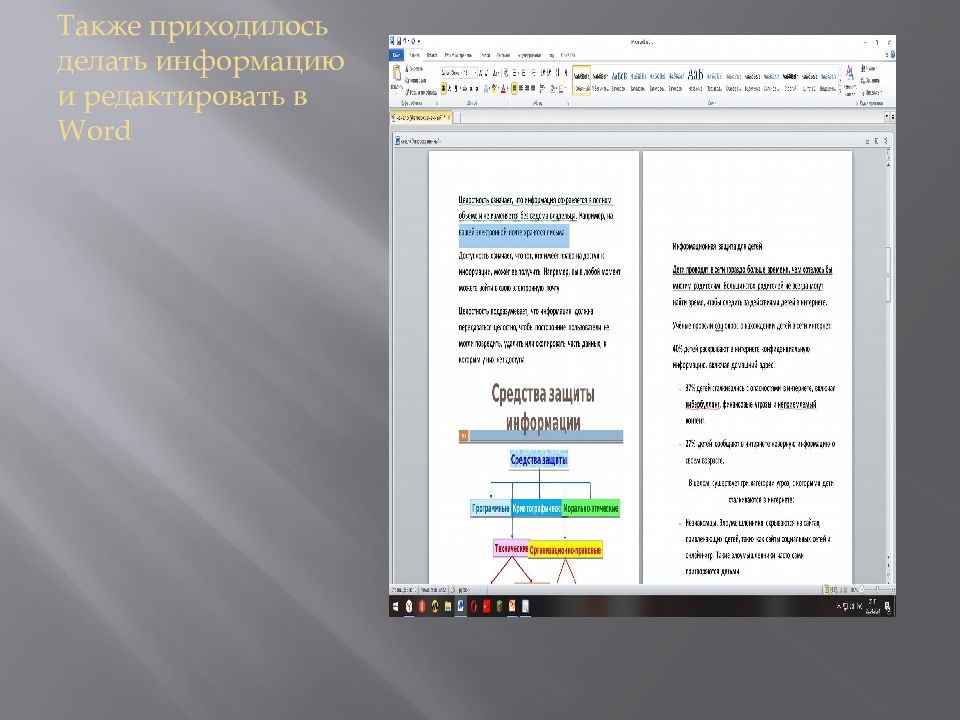This screenshot has width=960, height=720.
Task: Select the open document tab below the ribbon
Action: click(x=420, y=117)
